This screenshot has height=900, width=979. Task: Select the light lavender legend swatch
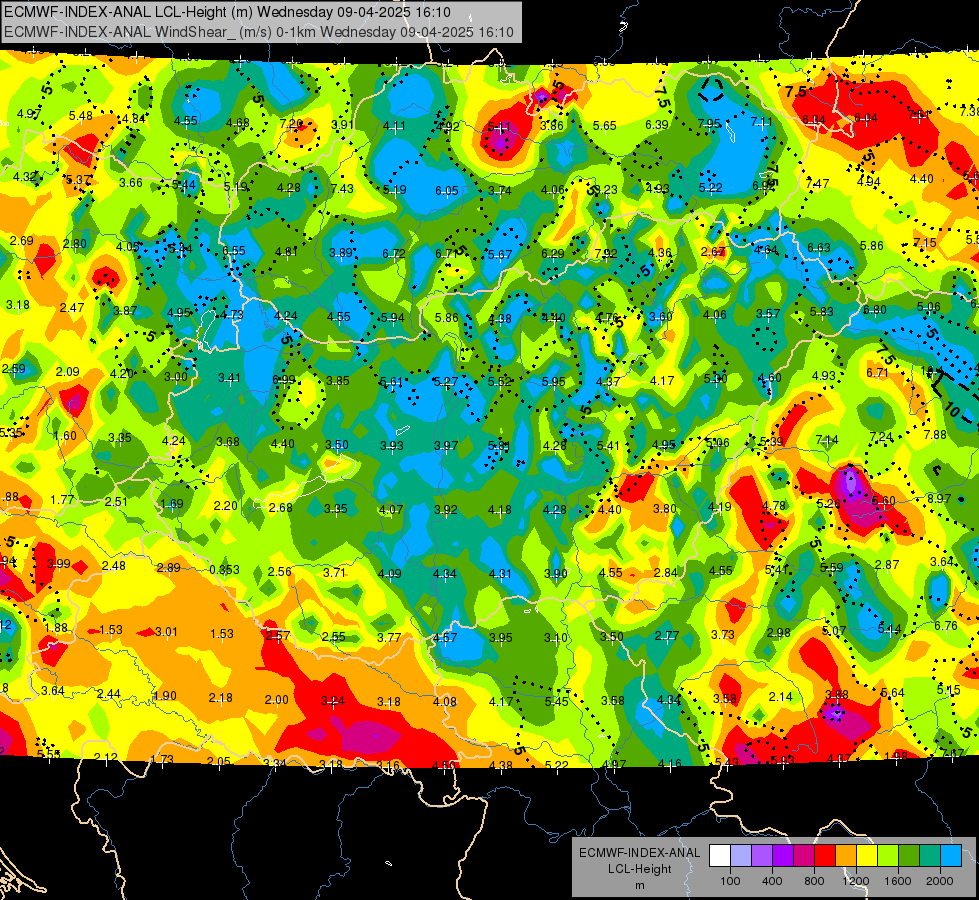click(741, 856)
